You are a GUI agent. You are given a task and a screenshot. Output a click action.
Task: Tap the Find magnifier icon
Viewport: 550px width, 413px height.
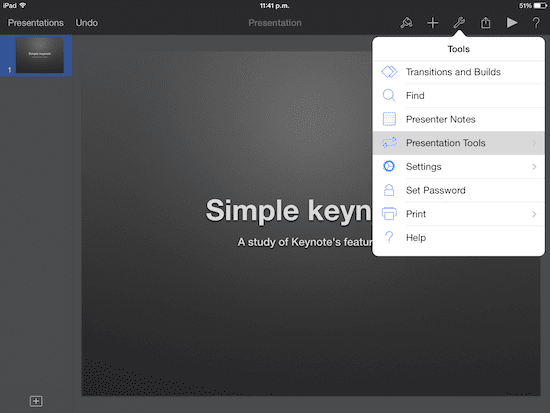[389, 95]
